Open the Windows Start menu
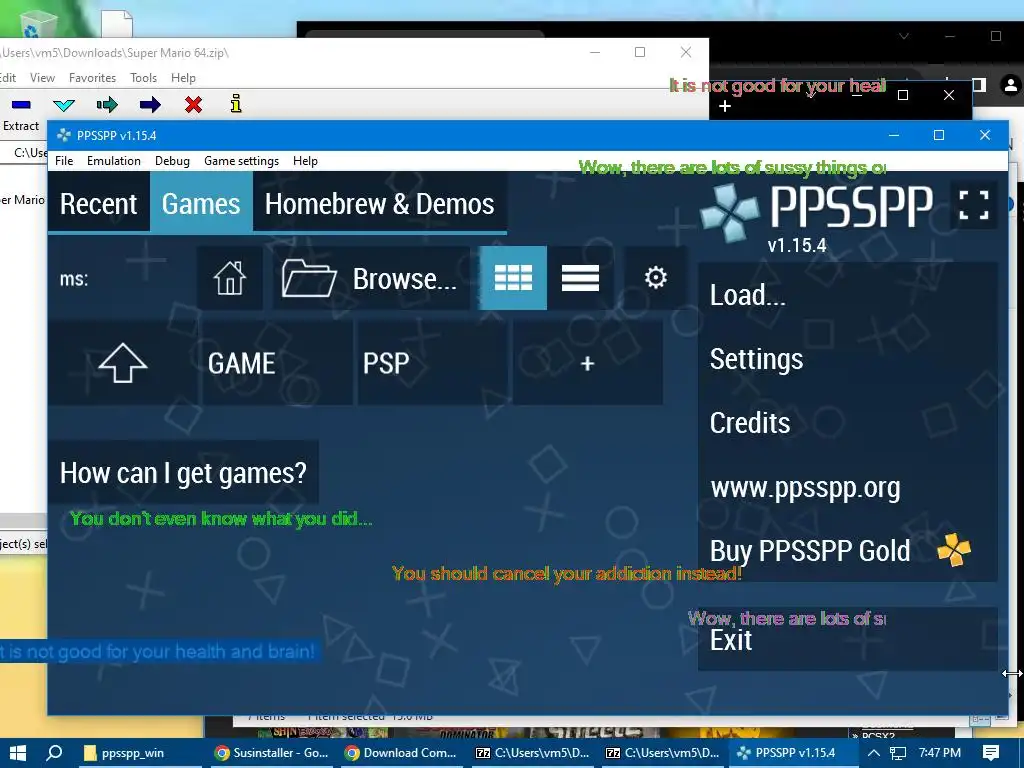 pyautogui.click(x=18, y=753)
